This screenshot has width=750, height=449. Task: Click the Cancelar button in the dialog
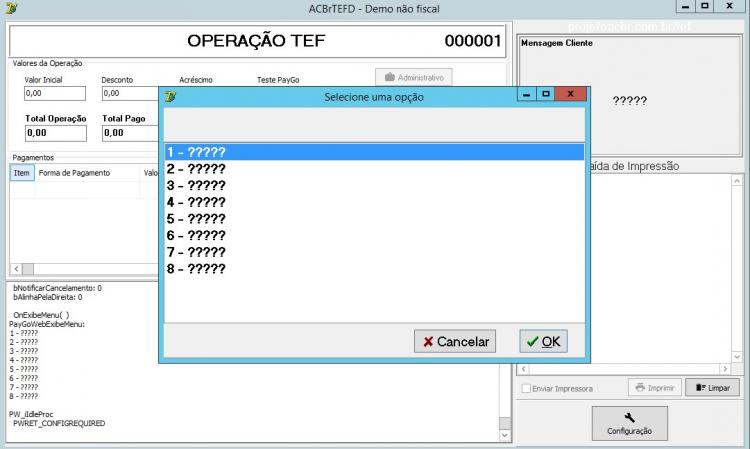pyautogui.click(x=455, y=341)
